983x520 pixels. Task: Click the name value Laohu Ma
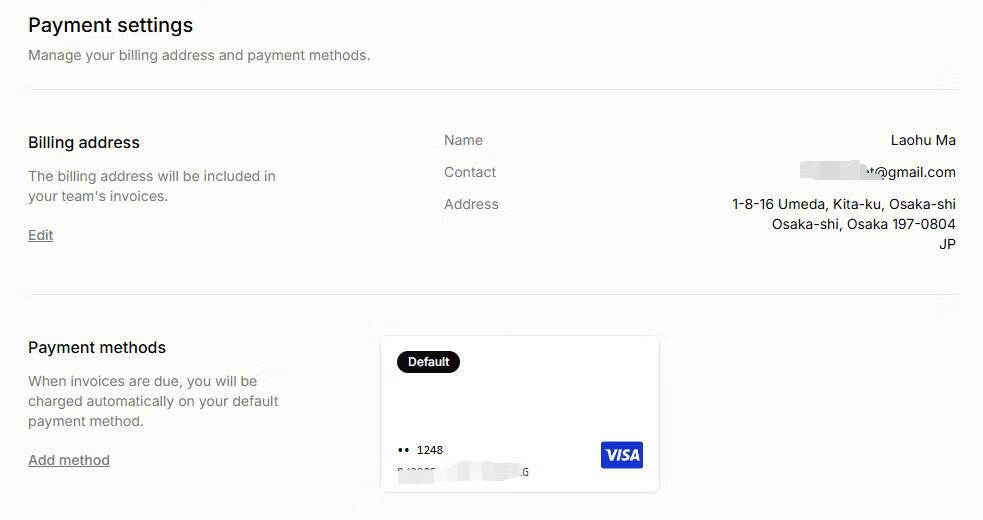pyautogui.click(x=923, y=140)
